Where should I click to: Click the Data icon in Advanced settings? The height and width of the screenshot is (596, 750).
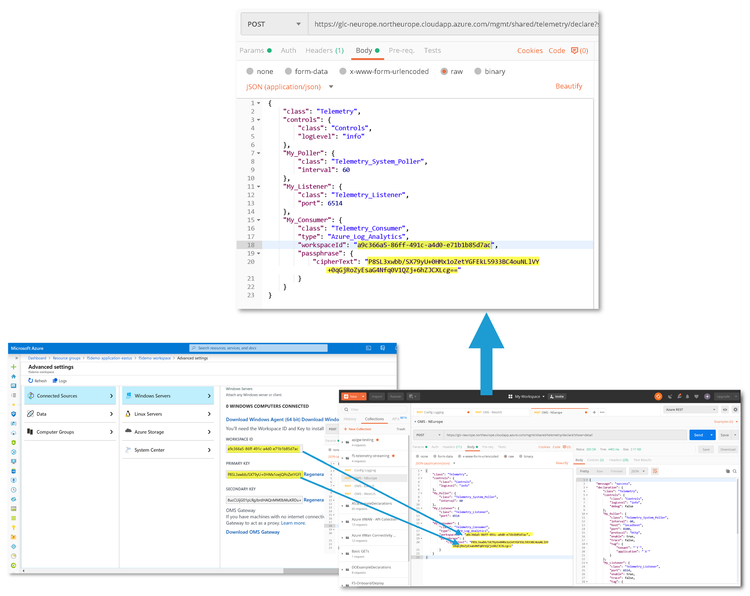(31, 414)
